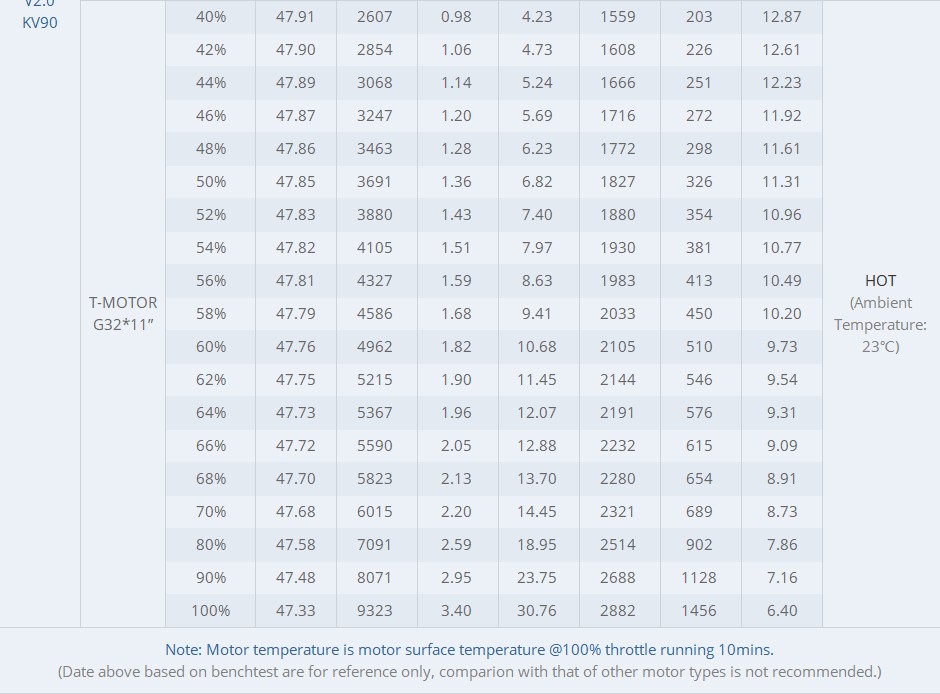Click the 2882 value in the last row
This screenshot has height=694, width=940.
click(618, 610)
